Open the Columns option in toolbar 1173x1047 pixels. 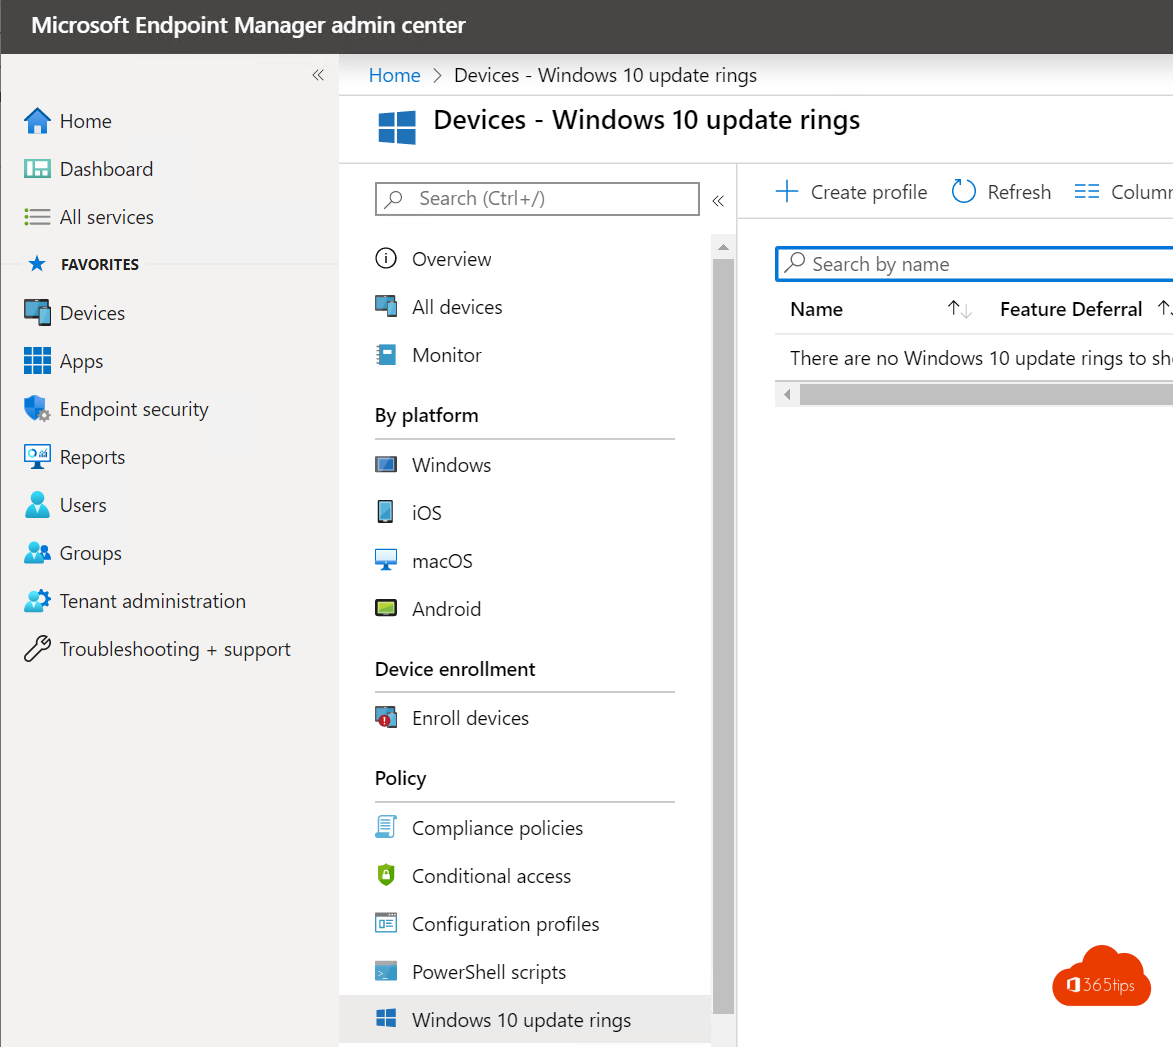pos(1124,192)
